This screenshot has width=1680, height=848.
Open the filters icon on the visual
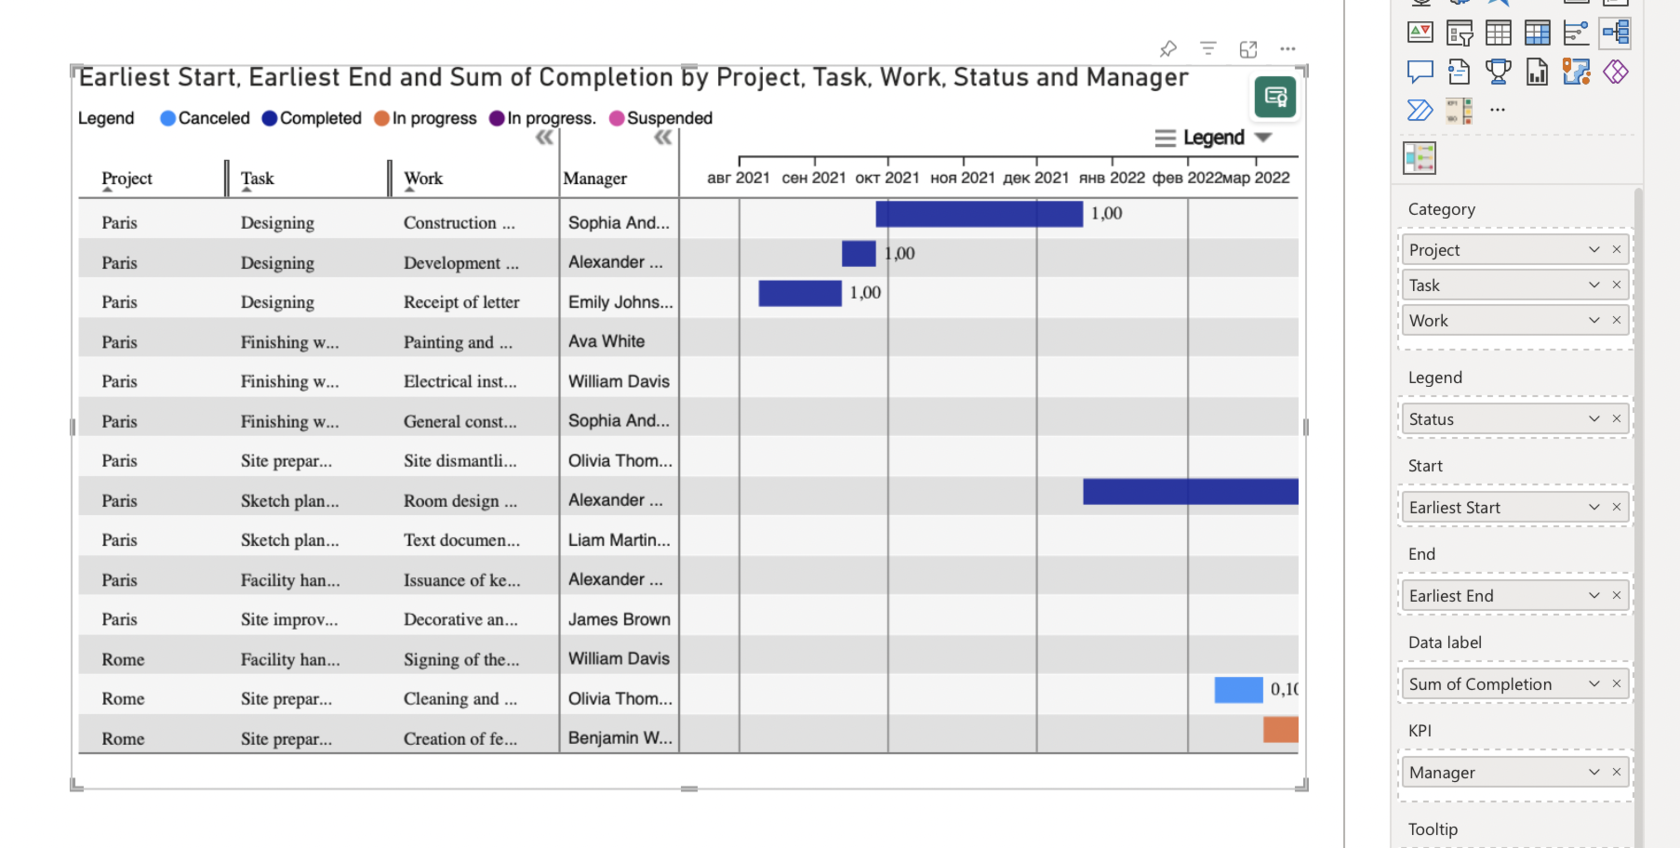click(x=1208, y=49)
